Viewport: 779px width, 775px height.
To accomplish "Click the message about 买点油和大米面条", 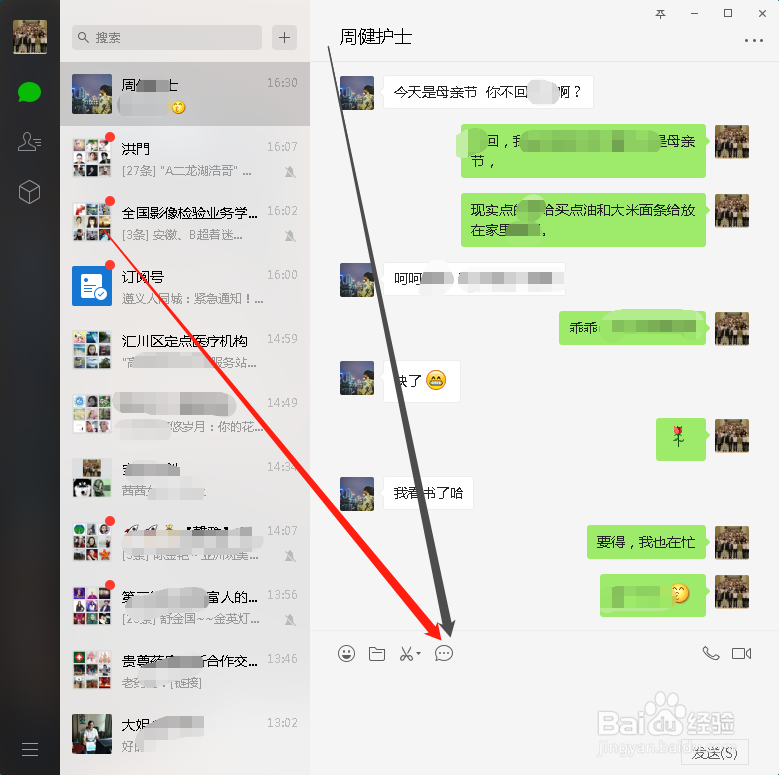I will [x=583, y=220].
